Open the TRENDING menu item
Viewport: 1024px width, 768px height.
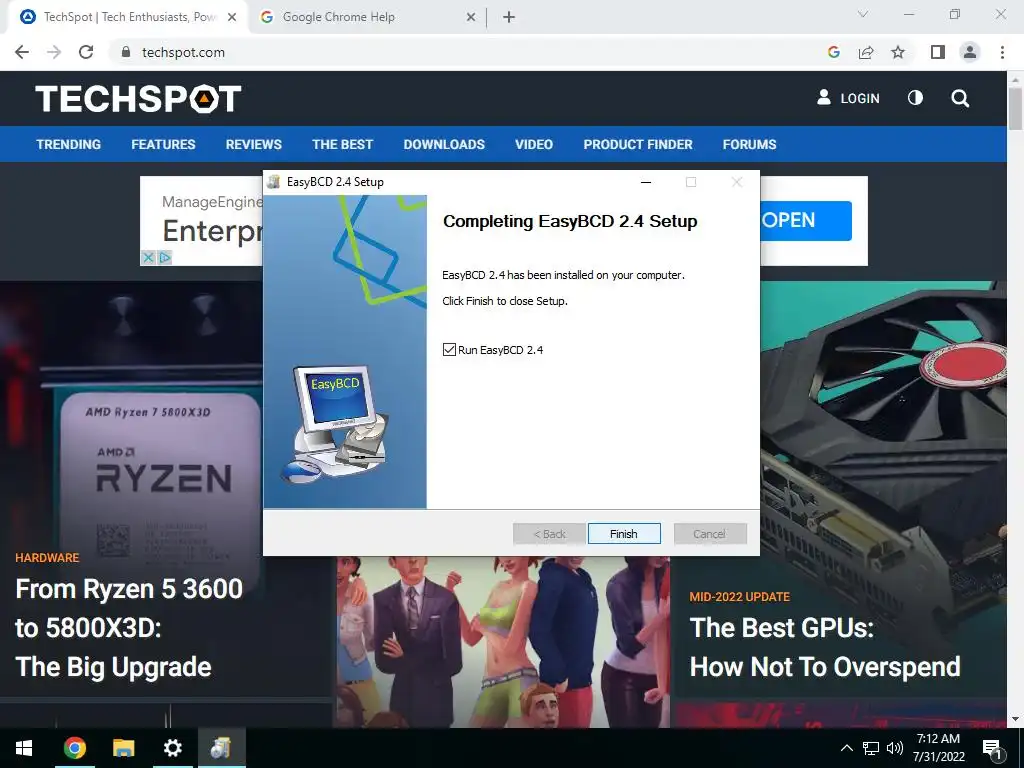tap(69, 144)
